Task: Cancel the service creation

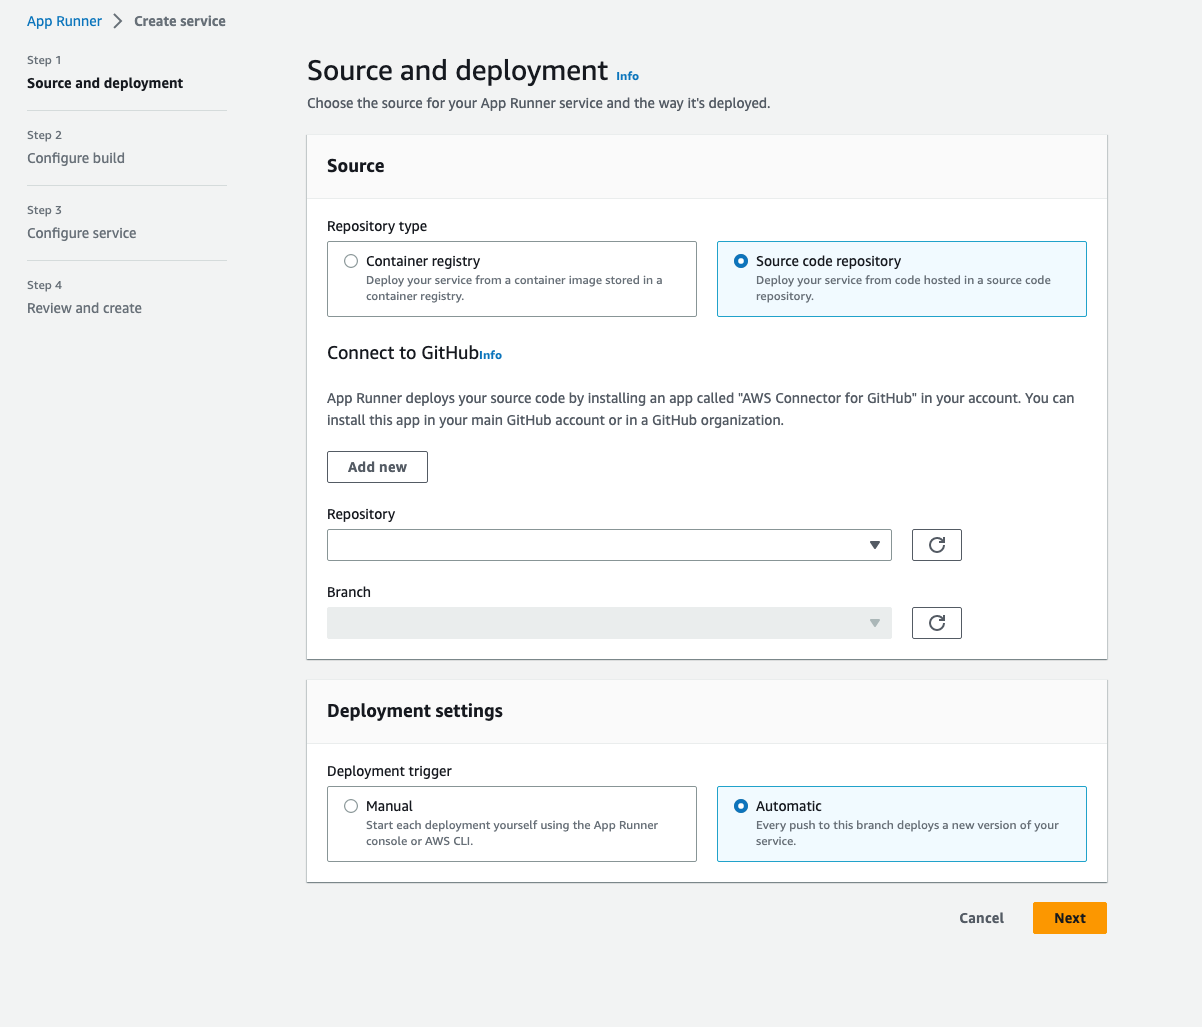Action: tap(981, 917)
